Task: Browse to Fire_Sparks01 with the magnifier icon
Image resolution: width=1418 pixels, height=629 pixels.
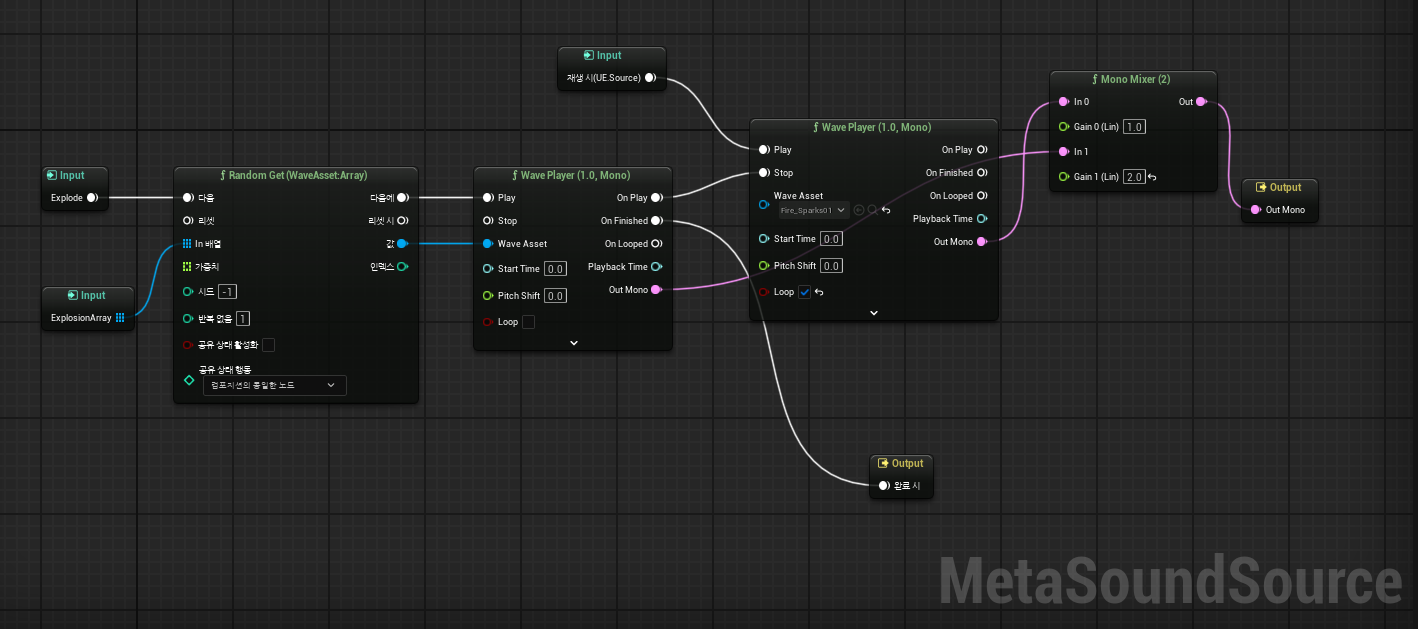Action: [x=872, y=210]
